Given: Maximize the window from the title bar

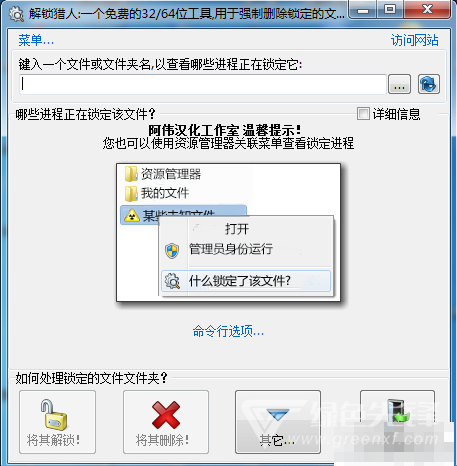Looking at the screenshot, I should pyautogui.click(x=390, y=9).
